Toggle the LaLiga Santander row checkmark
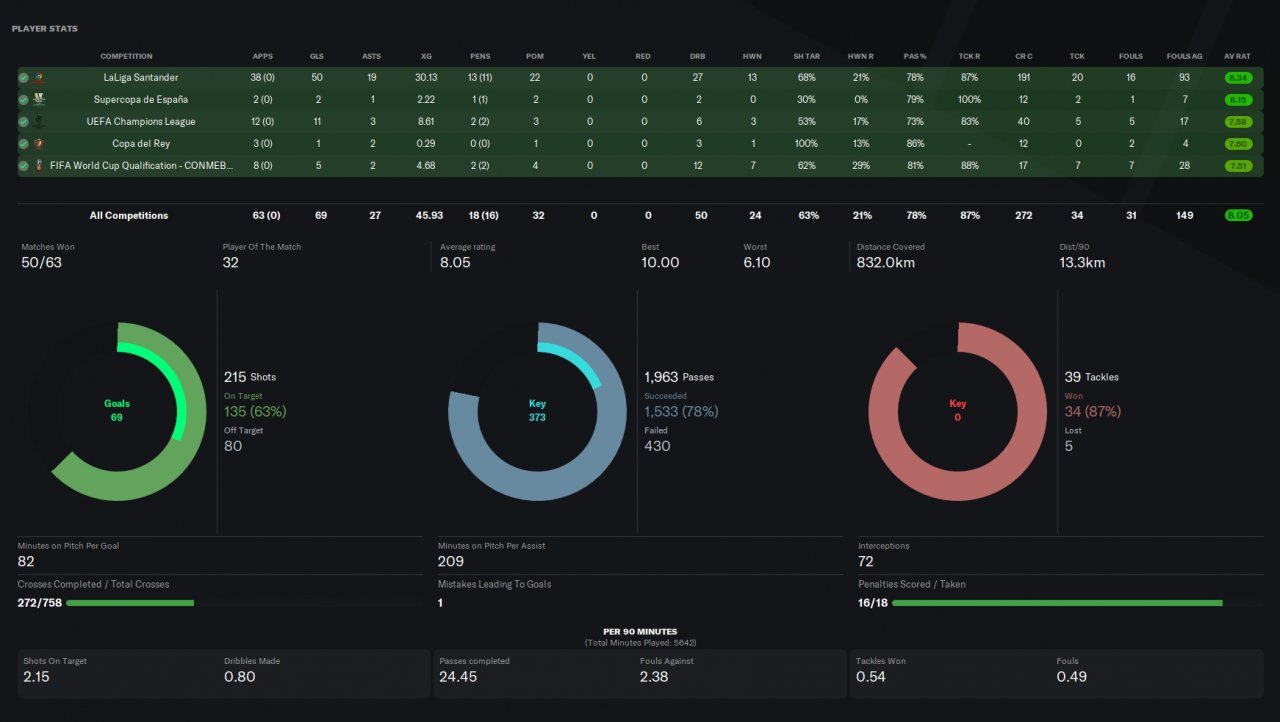 coord(23,77)
